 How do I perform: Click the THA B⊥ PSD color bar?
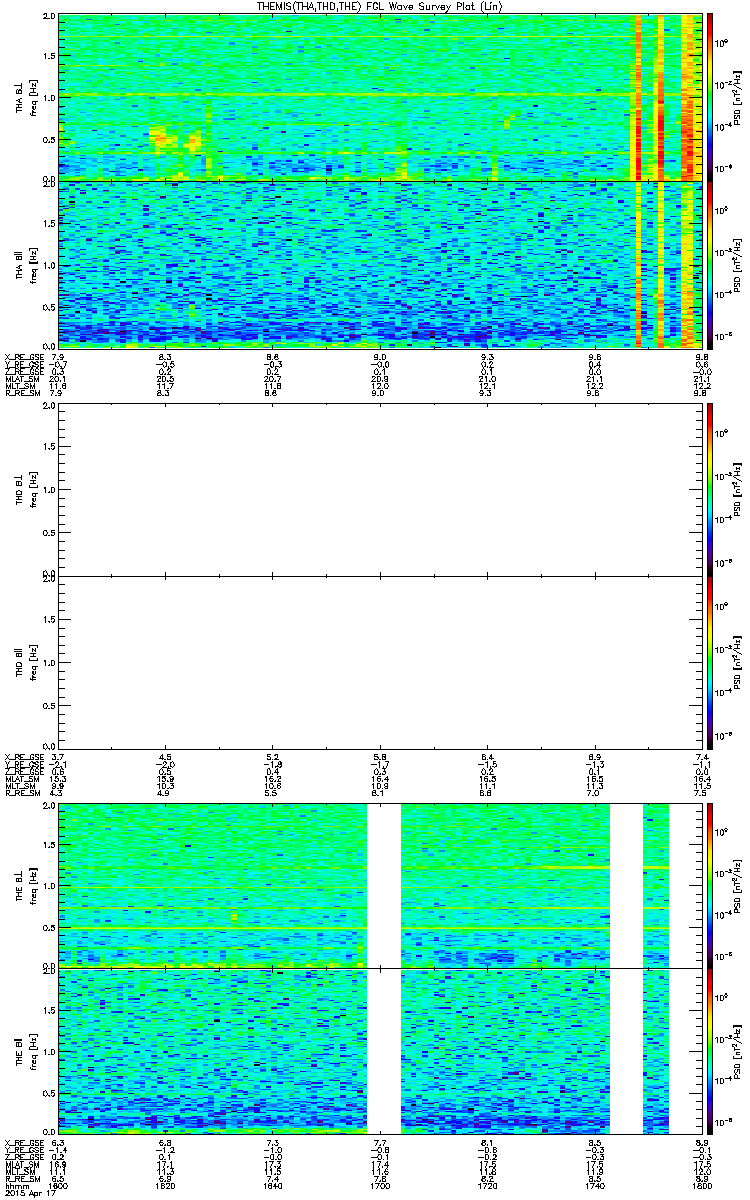click(x=711, y=97)
